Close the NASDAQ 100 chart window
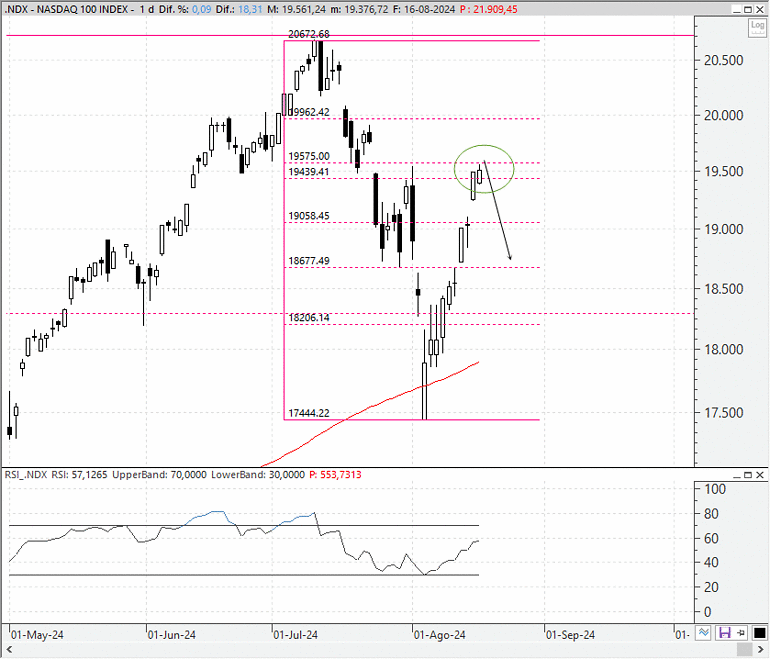 [x=760, y=9]
